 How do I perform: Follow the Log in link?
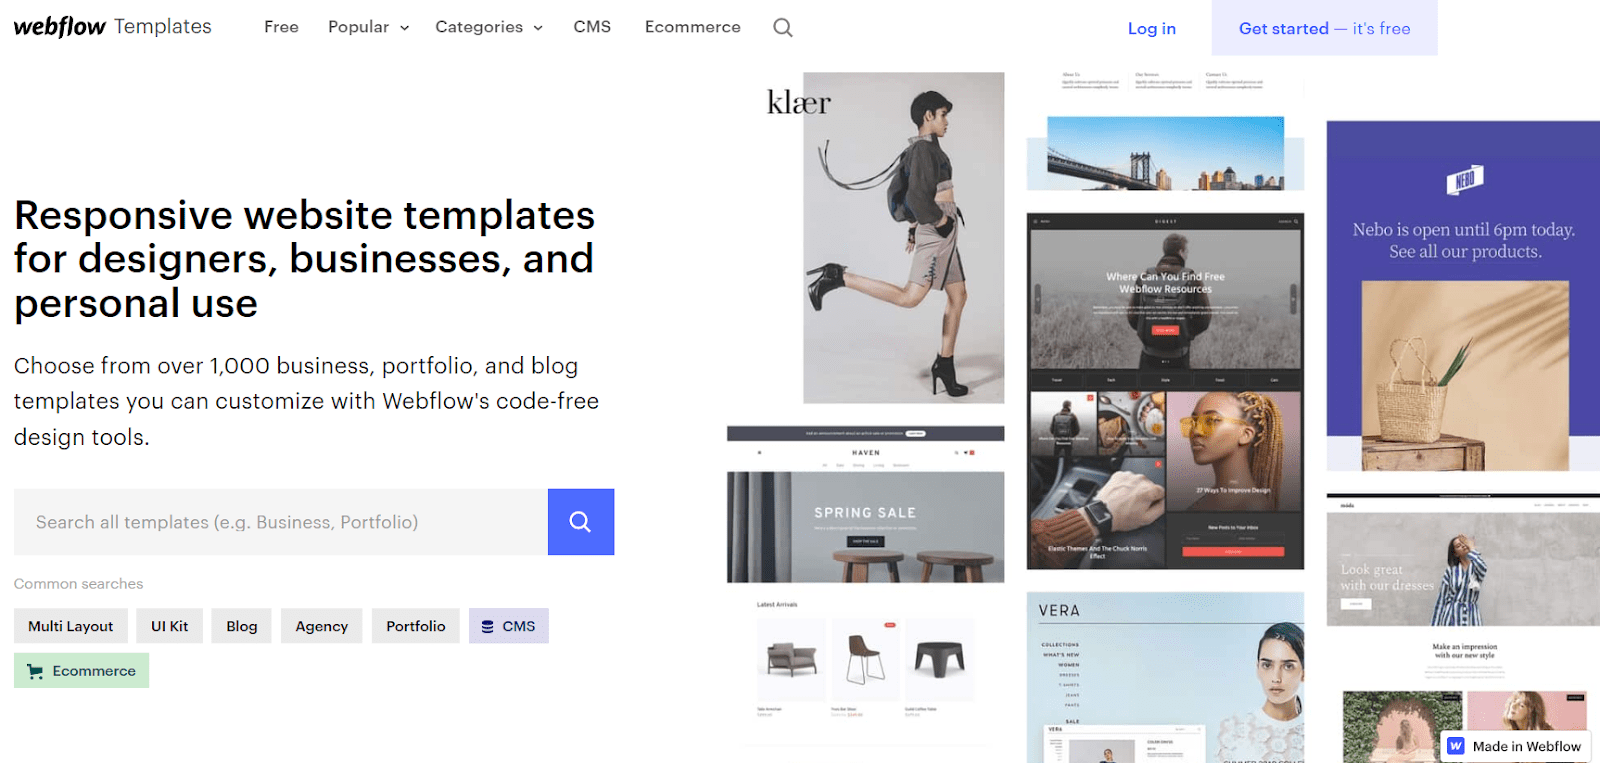tap(1152, 29)
